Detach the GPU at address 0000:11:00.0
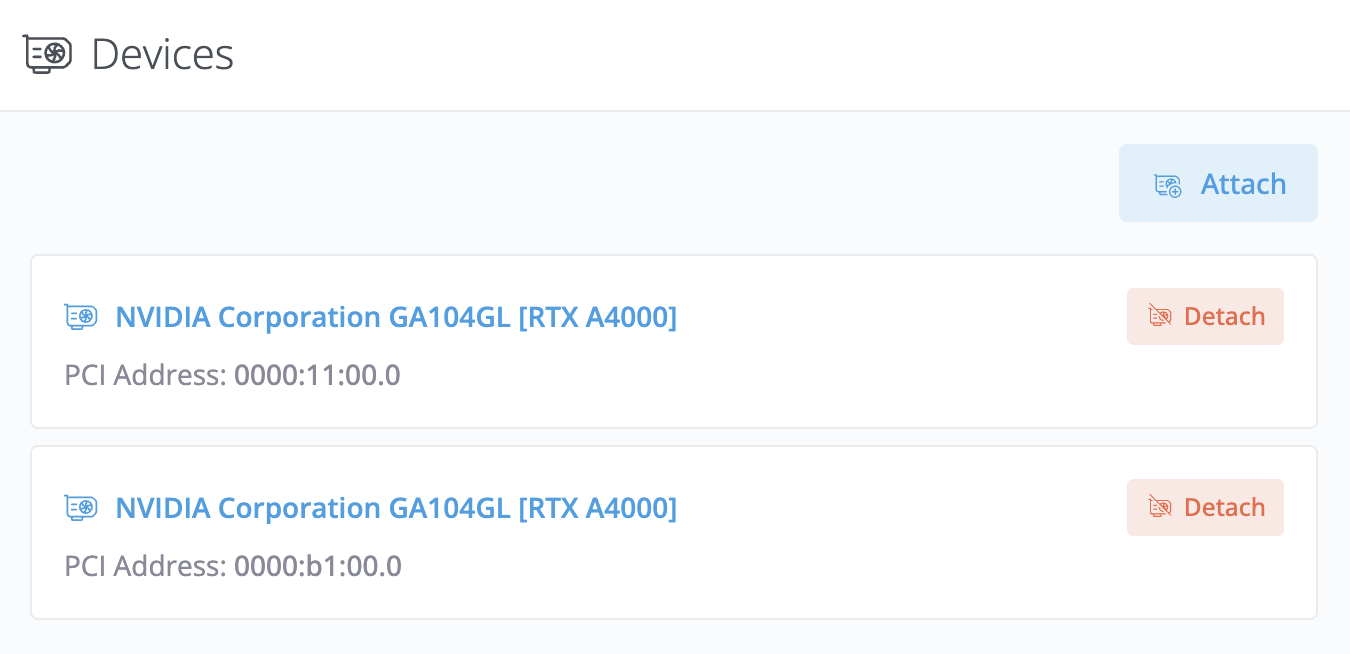Viewport: 1350px width, 654px height. [1205, 317]
